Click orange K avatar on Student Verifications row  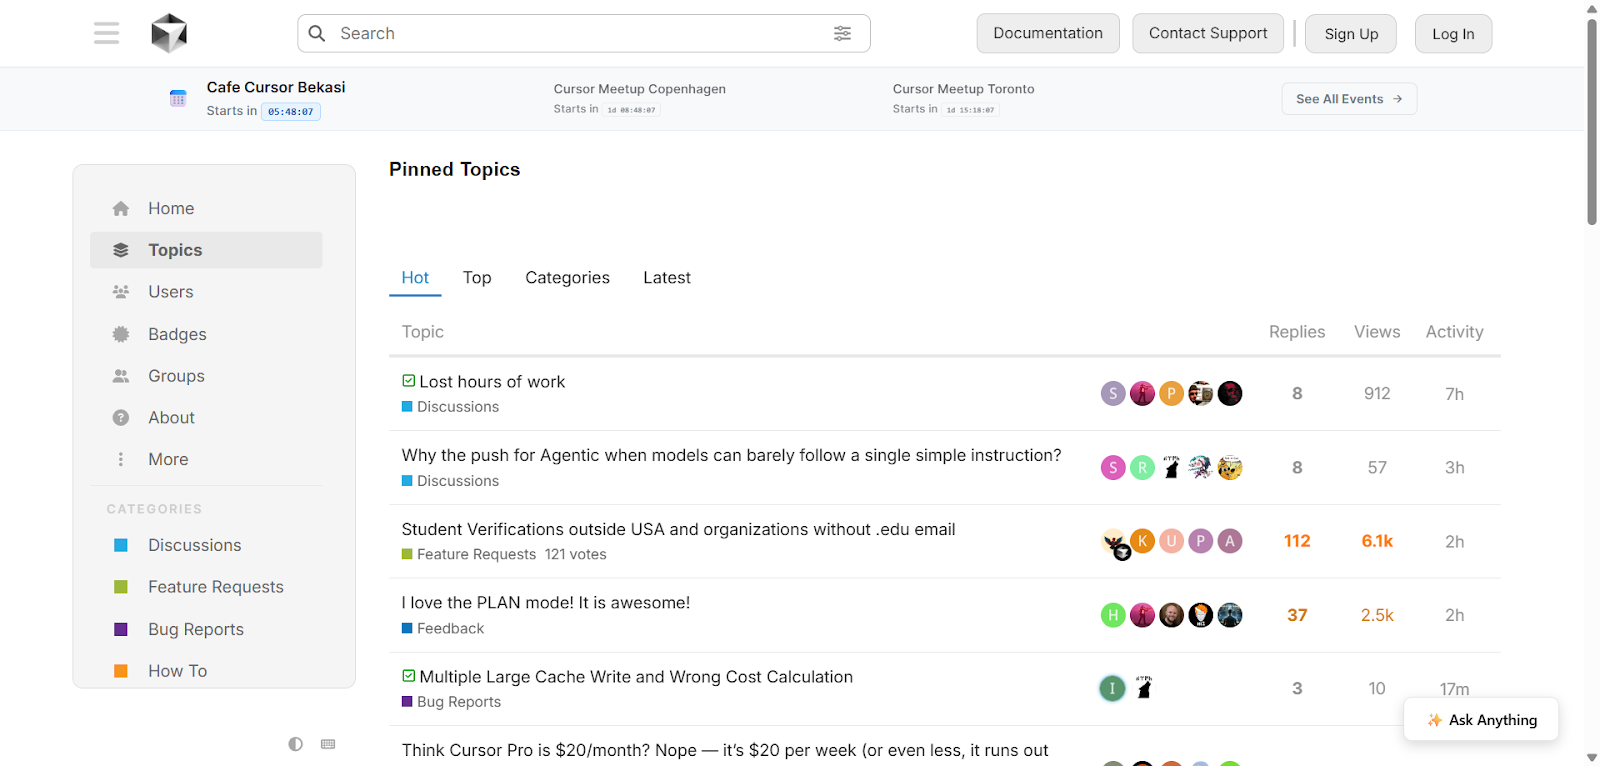click(x=1142, y=541)
